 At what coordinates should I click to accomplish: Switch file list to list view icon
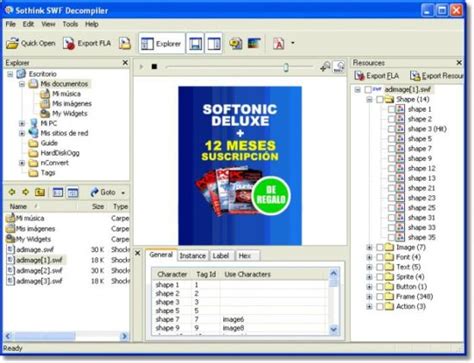click(x=58, y=192)
